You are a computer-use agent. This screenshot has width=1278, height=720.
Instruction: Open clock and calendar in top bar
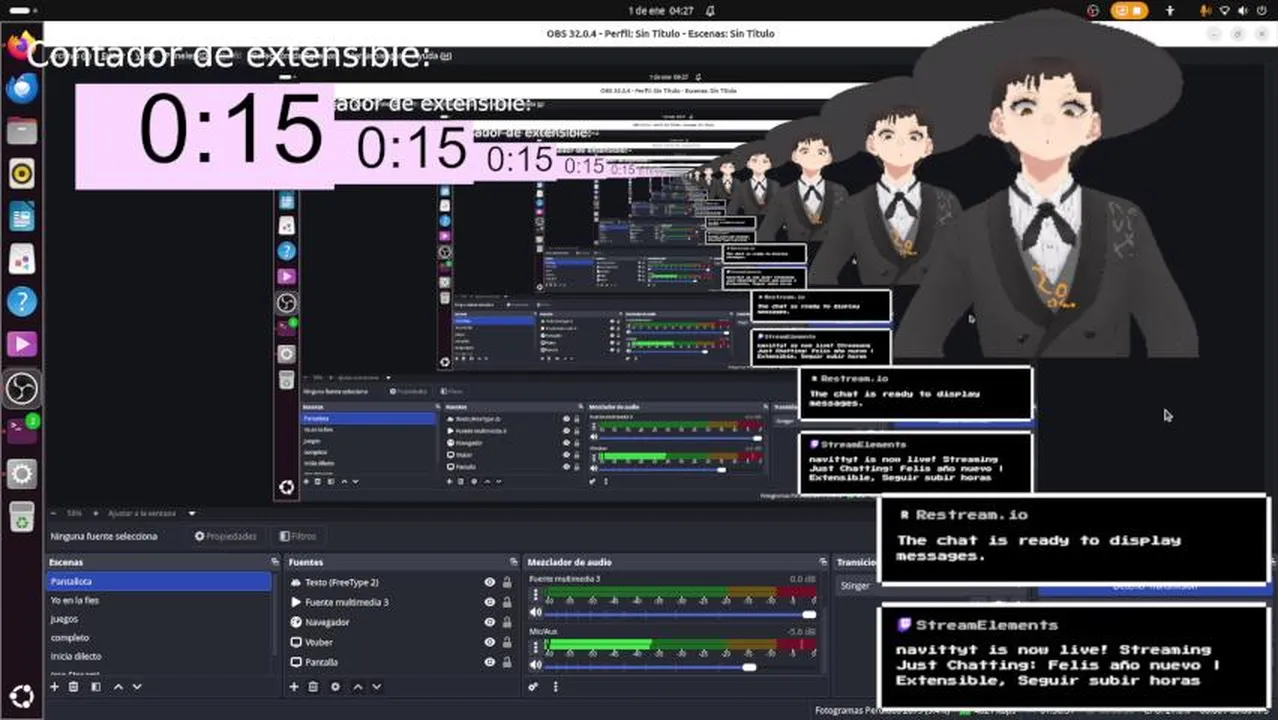point(660,10)
